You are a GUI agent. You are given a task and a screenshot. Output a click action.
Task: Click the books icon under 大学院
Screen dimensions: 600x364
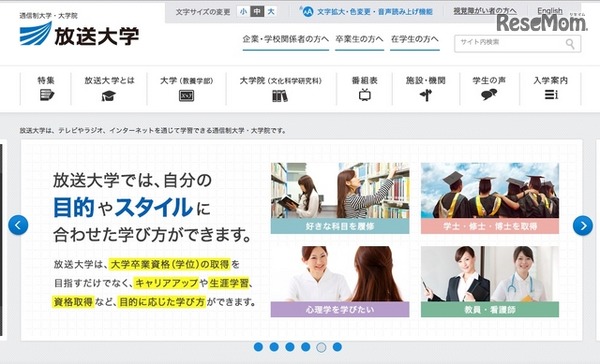pyautogui.click(x=280, y=96)
